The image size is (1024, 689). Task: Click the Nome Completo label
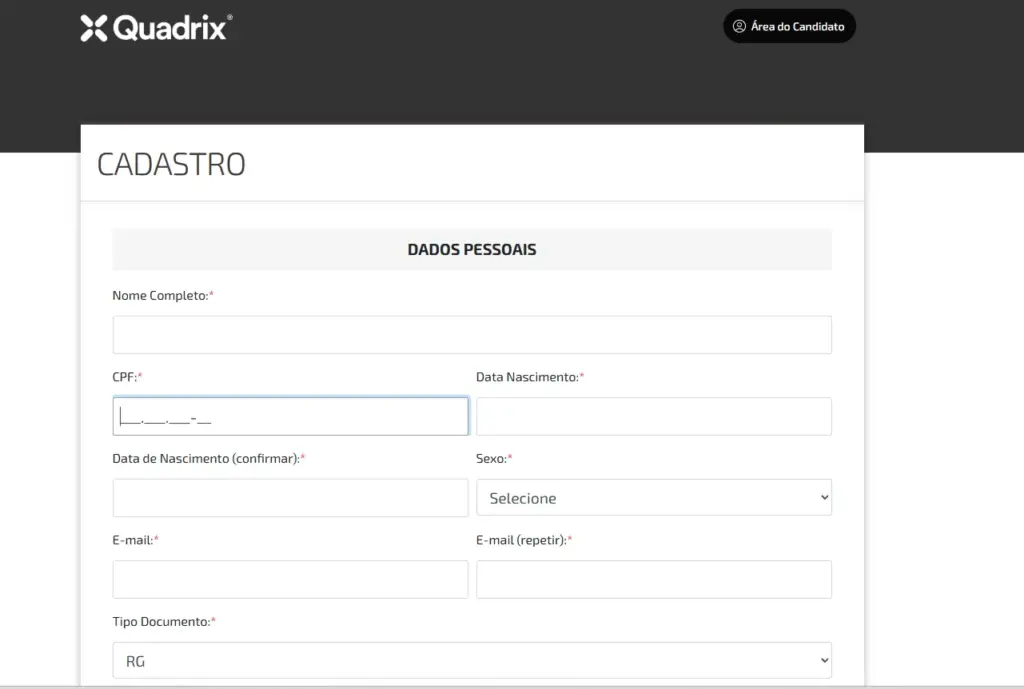tap(163, 295)
